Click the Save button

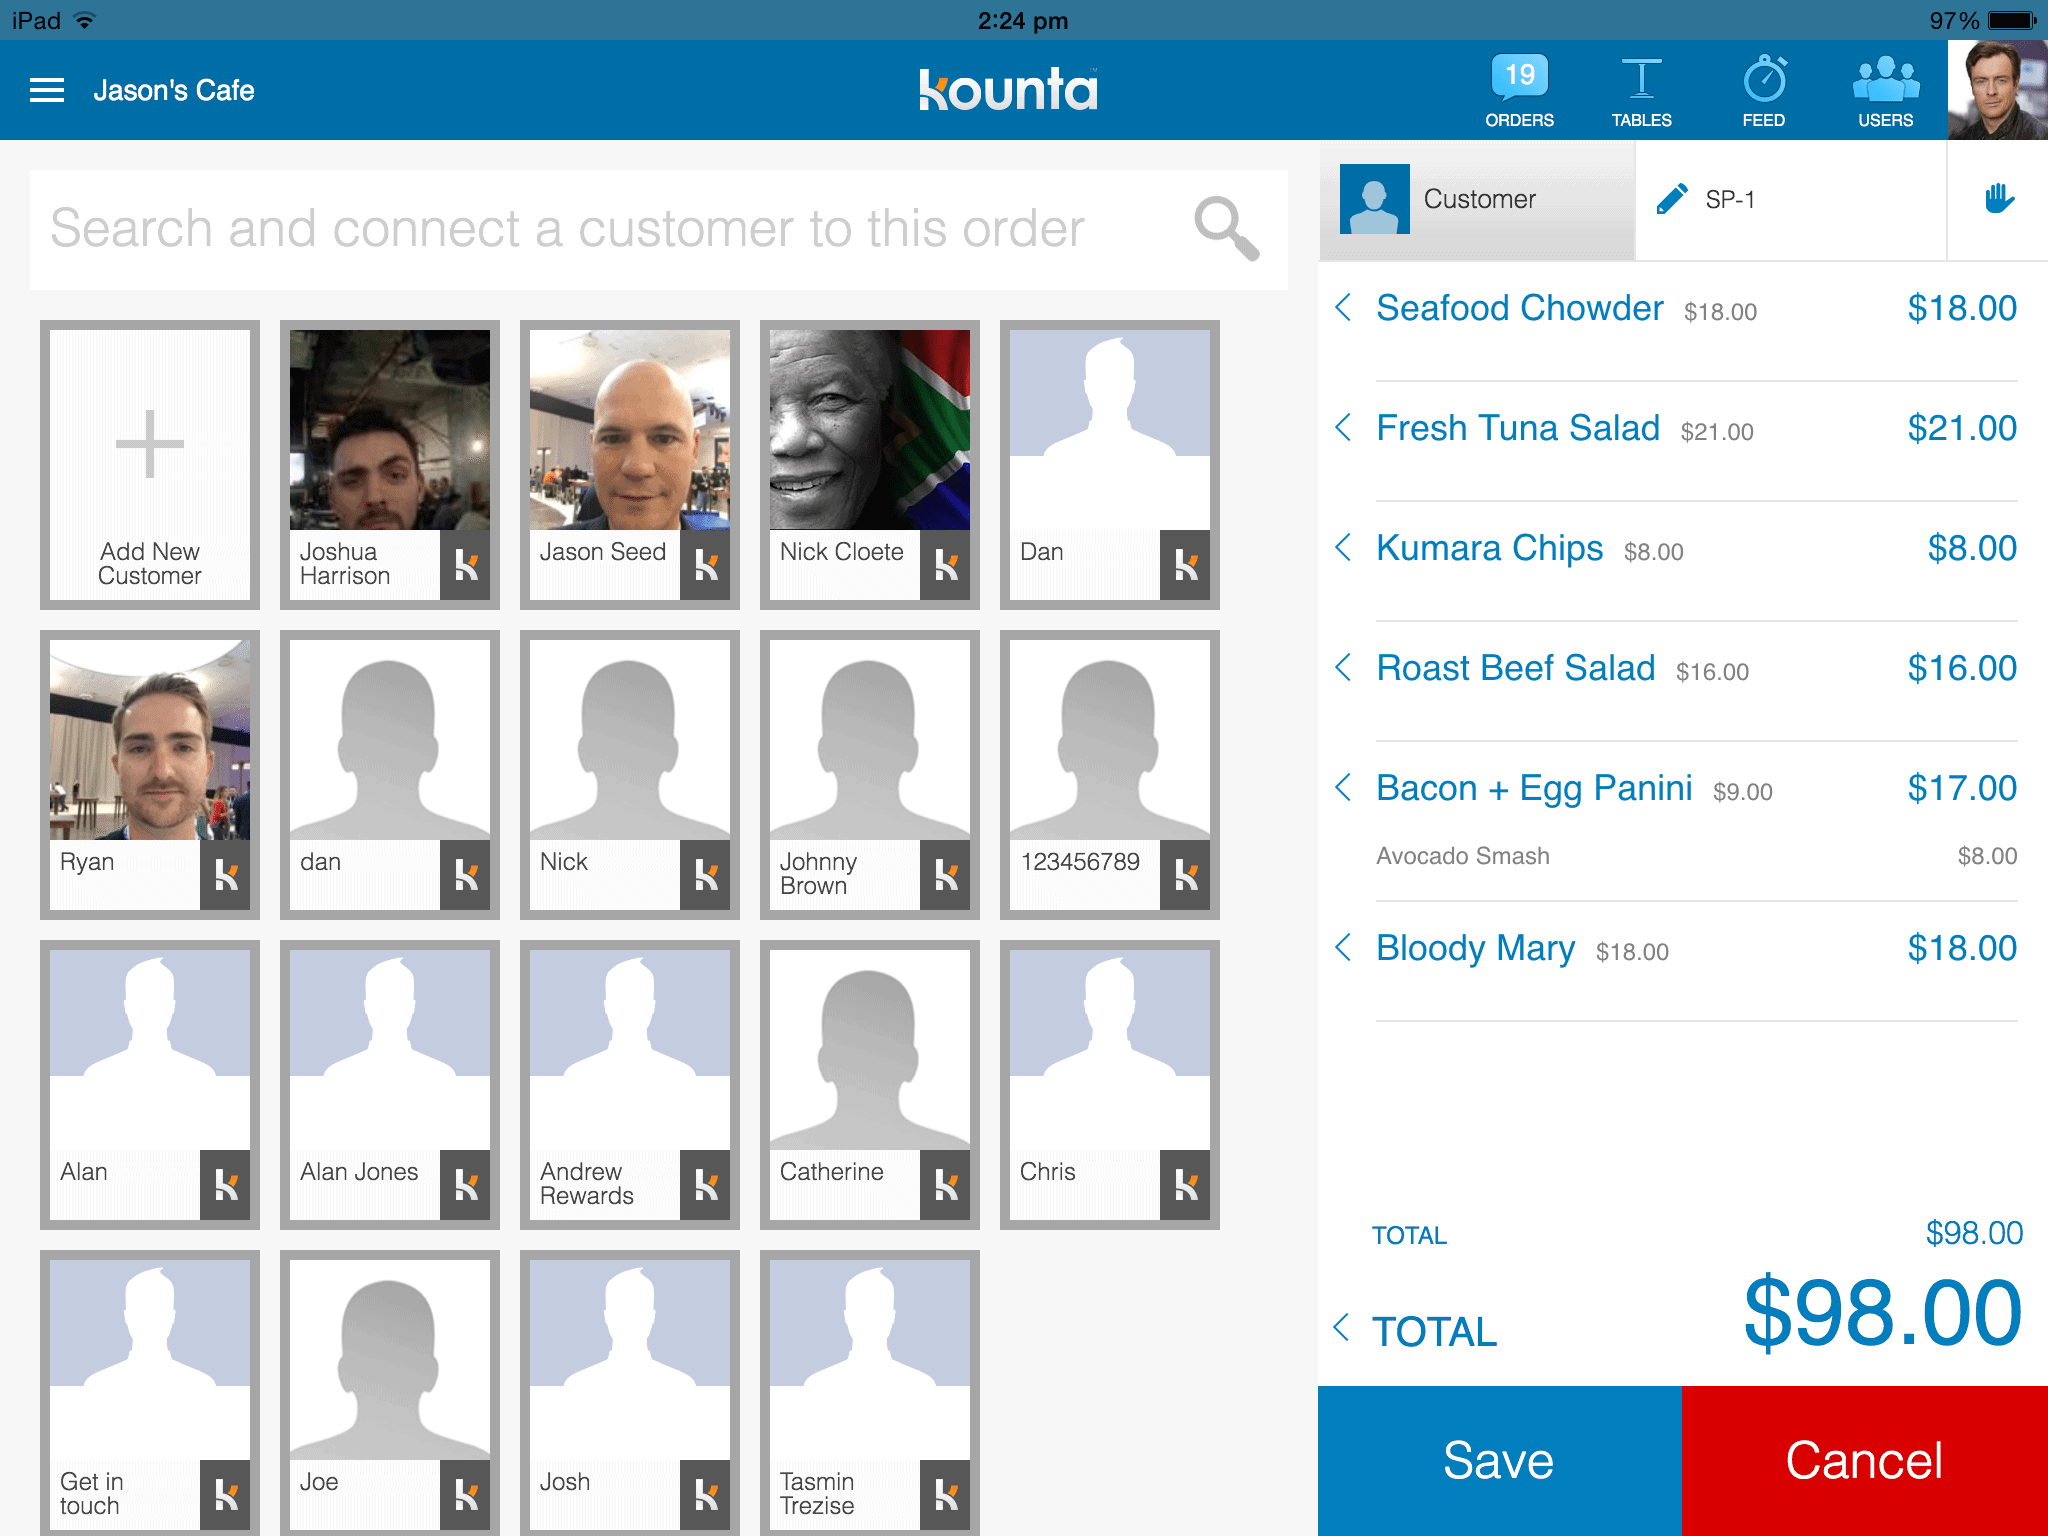[x=1500, y=1461]
